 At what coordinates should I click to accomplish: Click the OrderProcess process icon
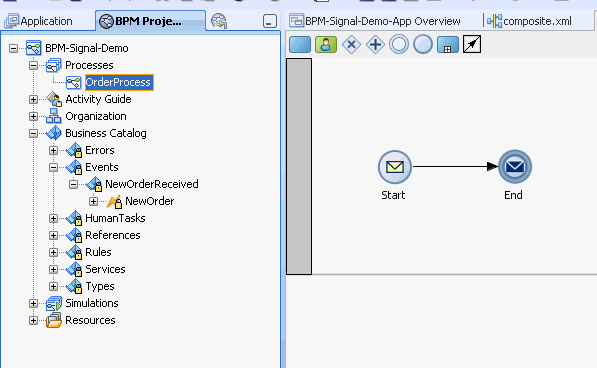coord(73,82)
